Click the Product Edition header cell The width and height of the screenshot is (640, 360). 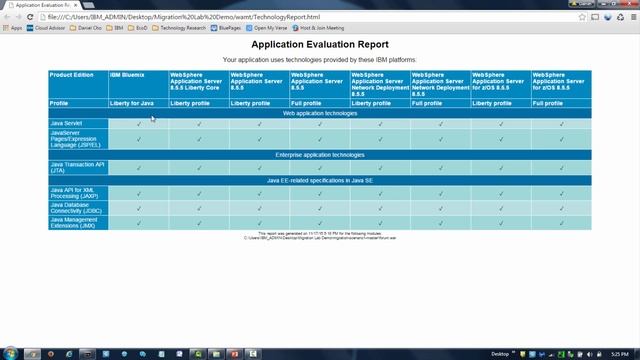78,84
